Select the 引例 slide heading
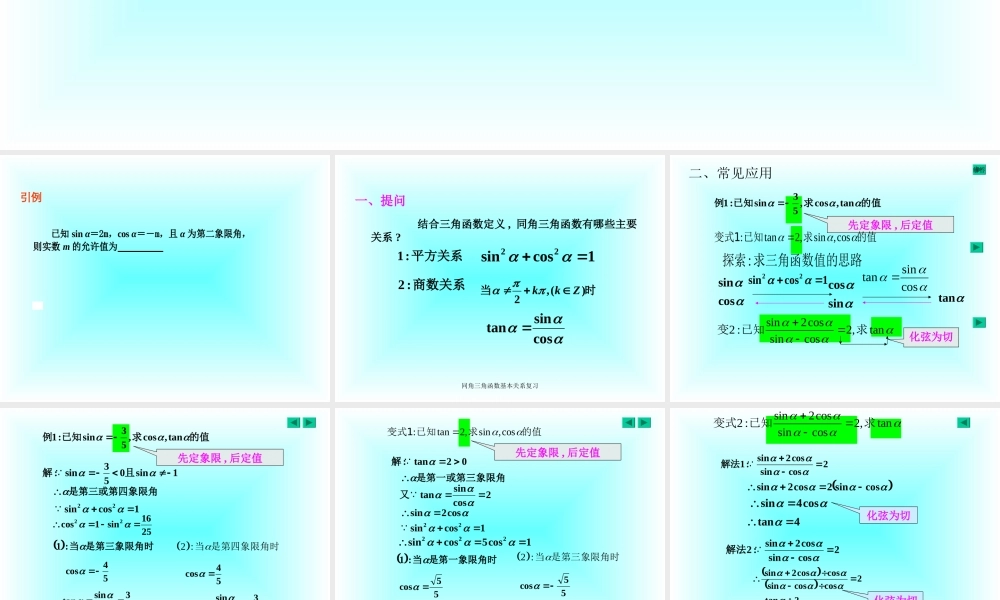 31,197
